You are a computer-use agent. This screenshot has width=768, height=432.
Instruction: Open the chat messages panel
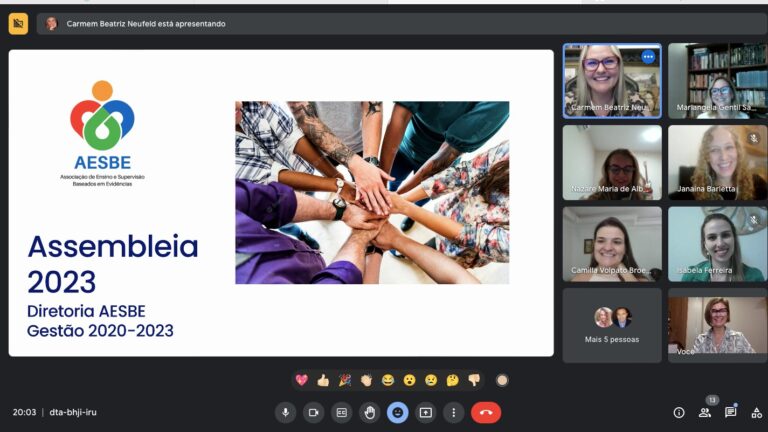pos(731,412)
